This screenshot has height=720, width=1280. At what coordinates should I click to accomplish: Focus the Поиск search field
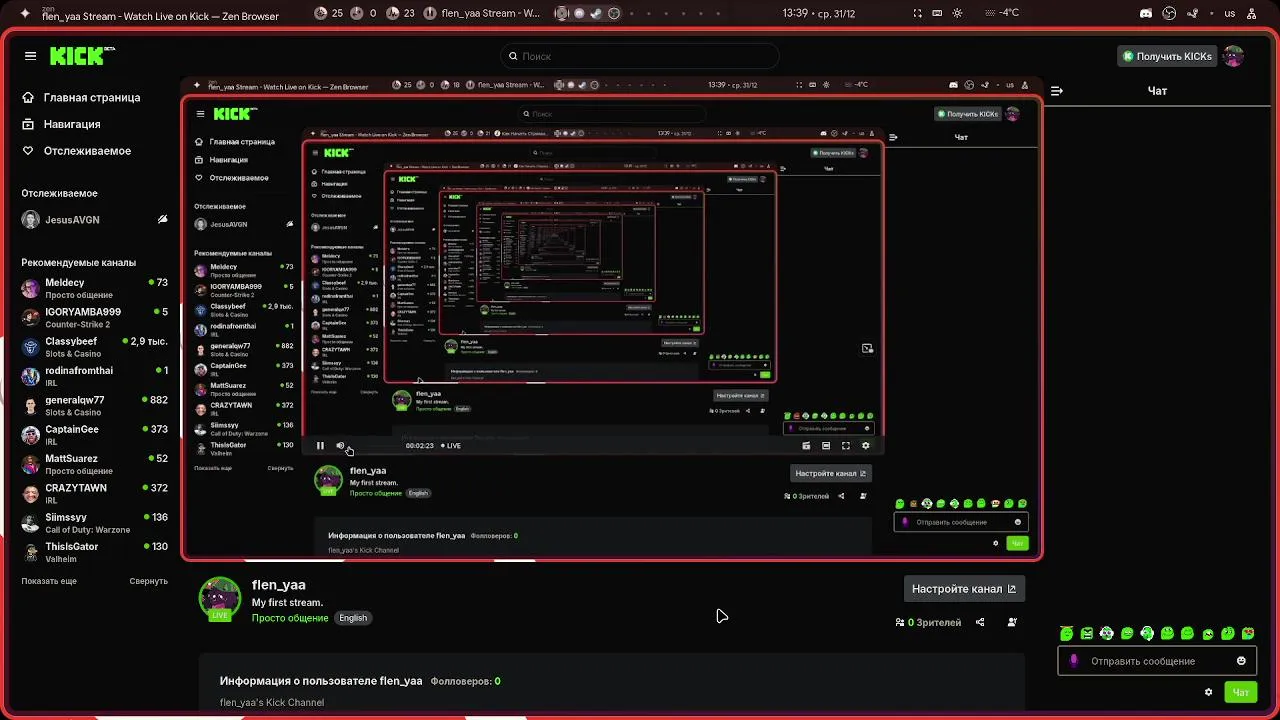[640, 56]
